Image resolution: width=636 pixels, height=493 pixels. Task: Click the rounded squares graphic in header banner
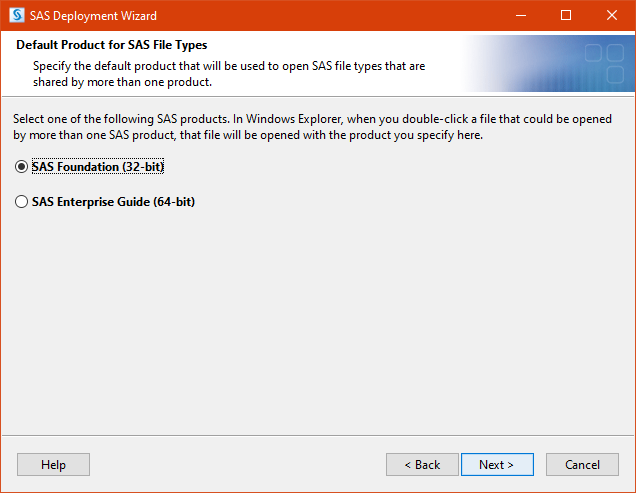pyautogui.click(x=604, y=63)
